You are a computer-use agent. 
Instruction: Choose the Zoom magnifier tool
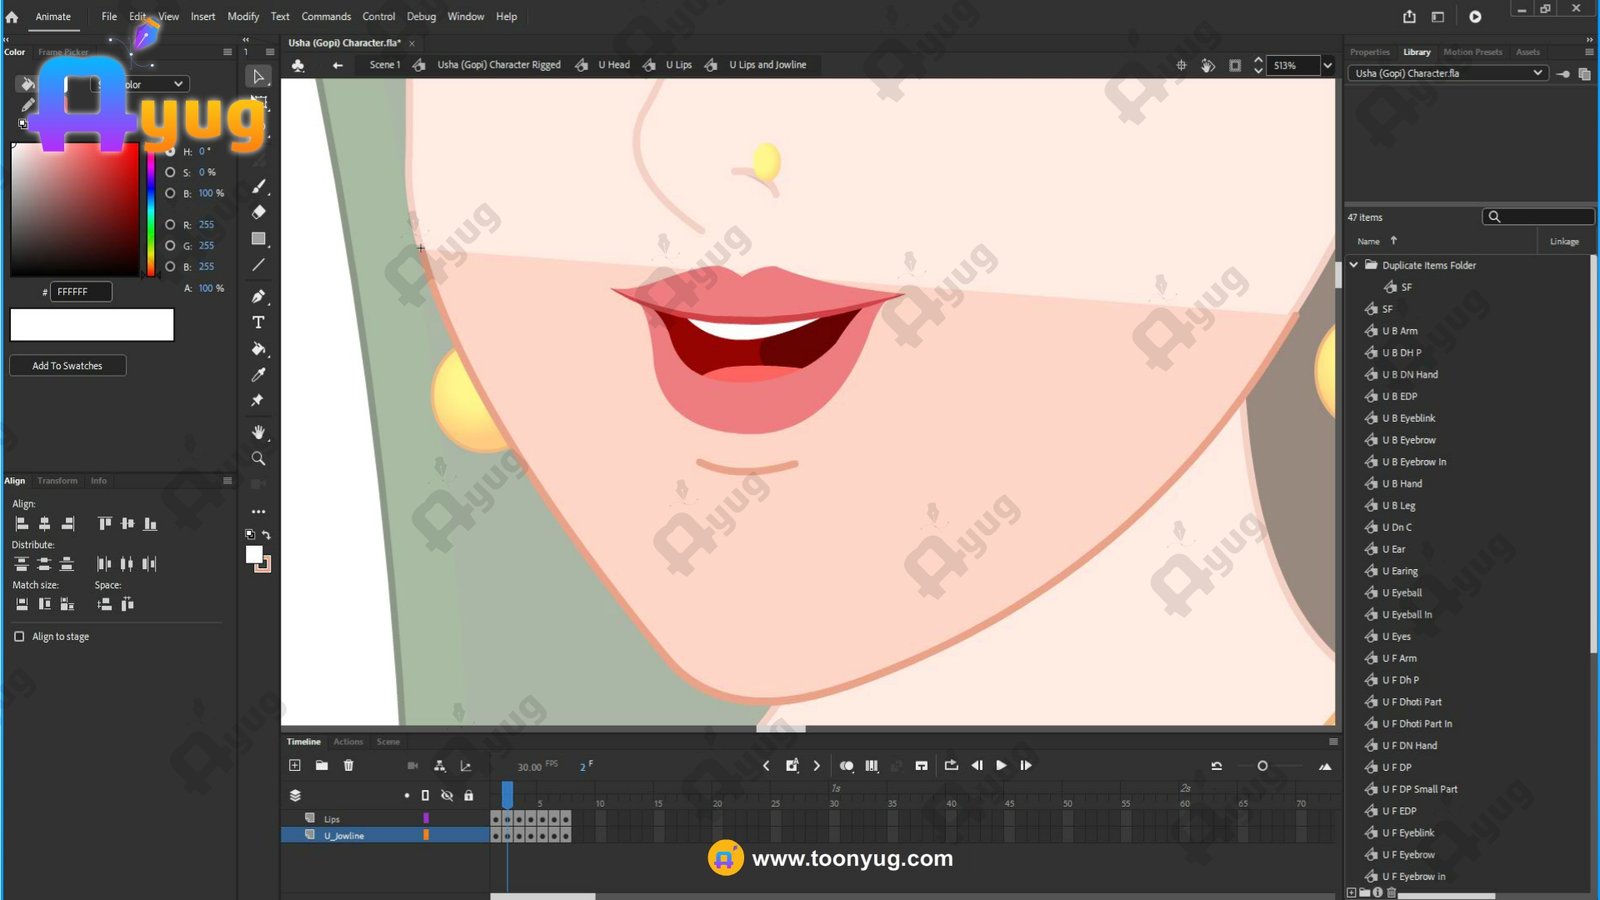point(258,458)
